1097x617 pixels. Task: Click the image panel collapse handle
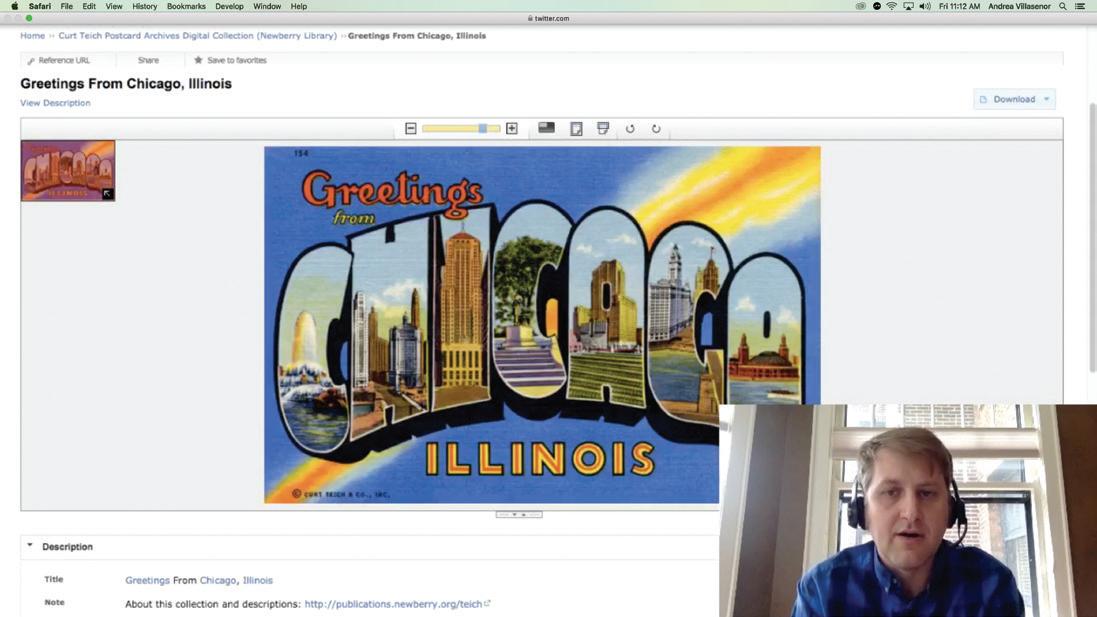(519, 514)
